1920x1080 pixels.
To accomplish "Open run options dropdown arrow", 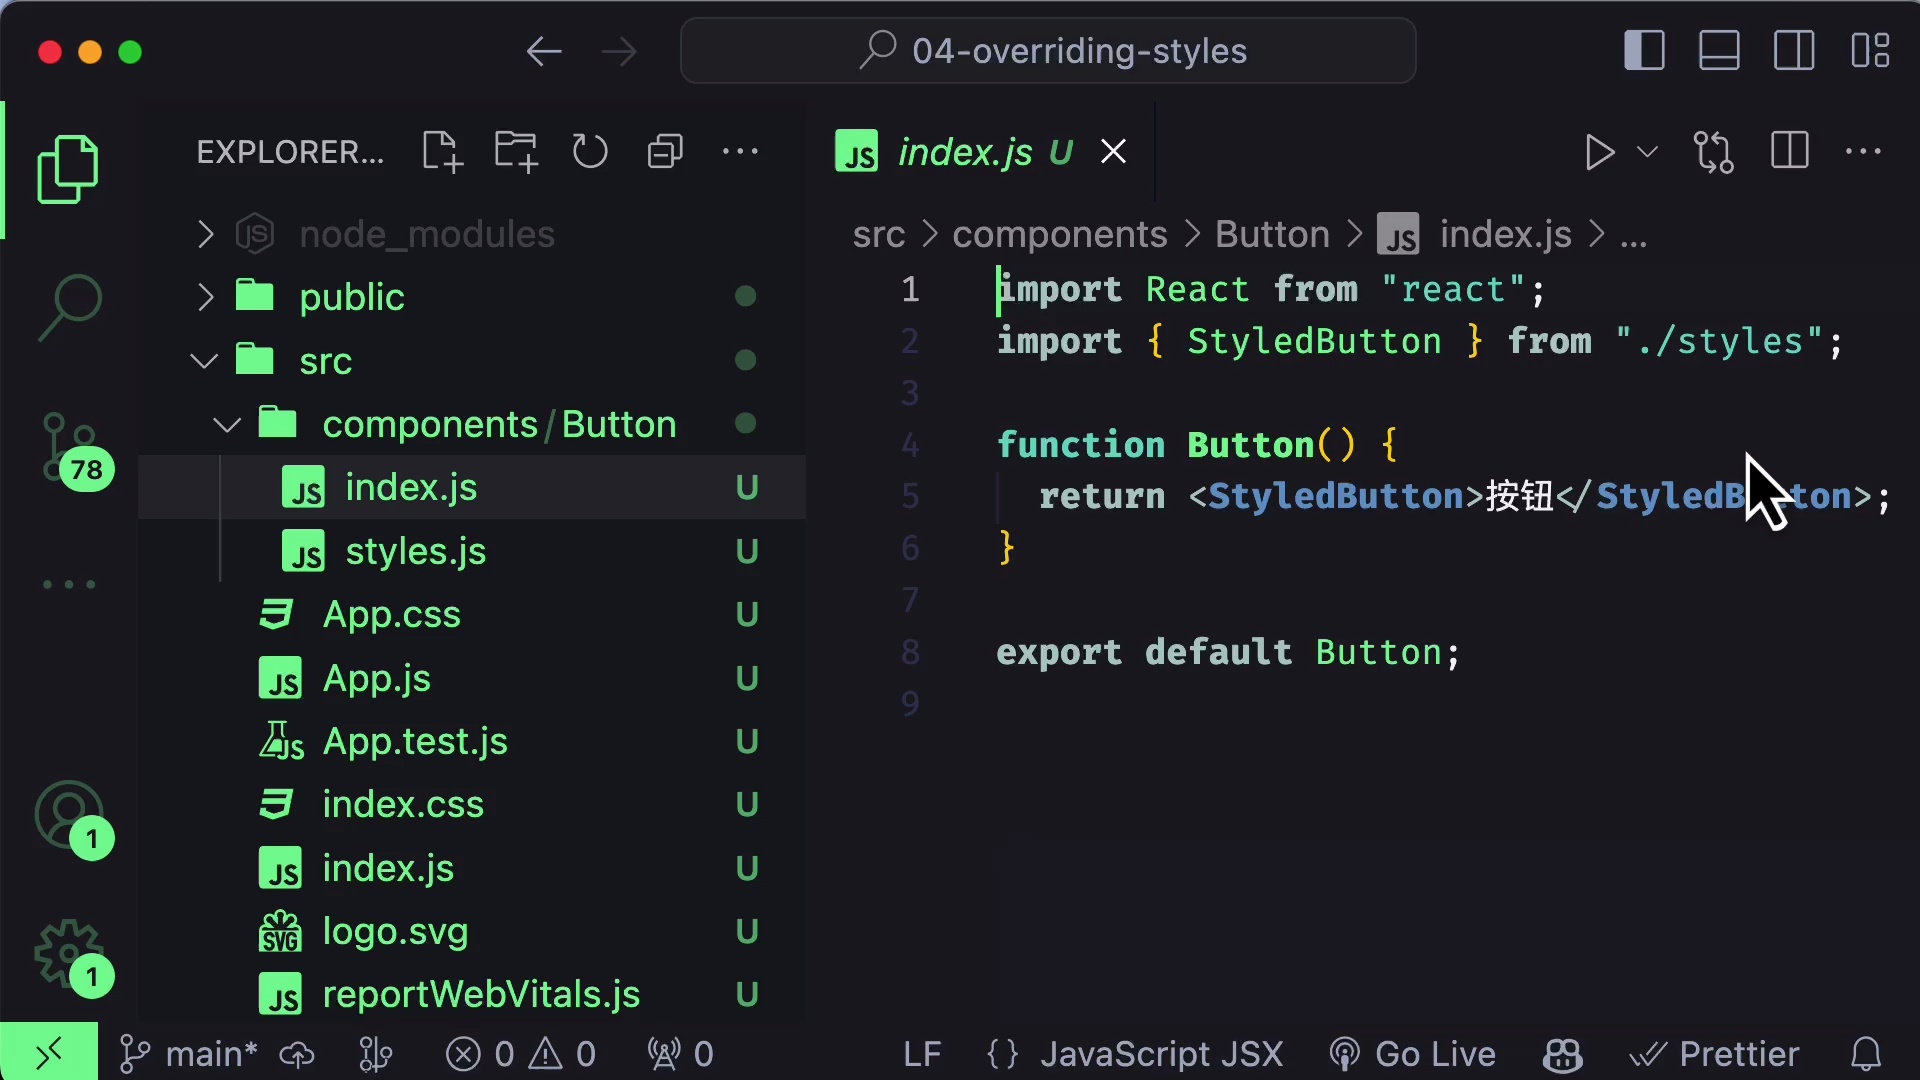I will pos(1647,152).
